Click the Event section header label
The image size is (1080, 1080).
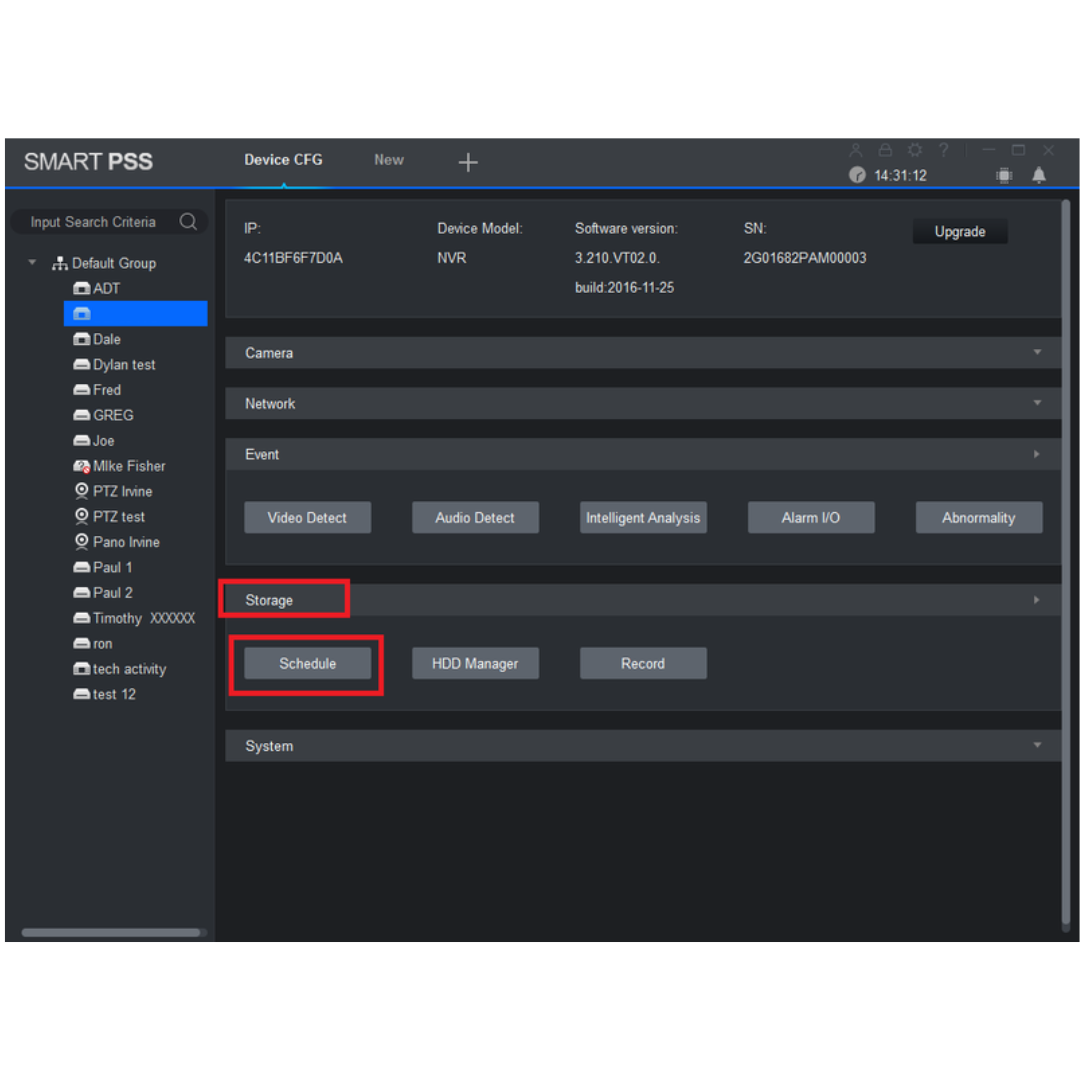pos(262,455)
